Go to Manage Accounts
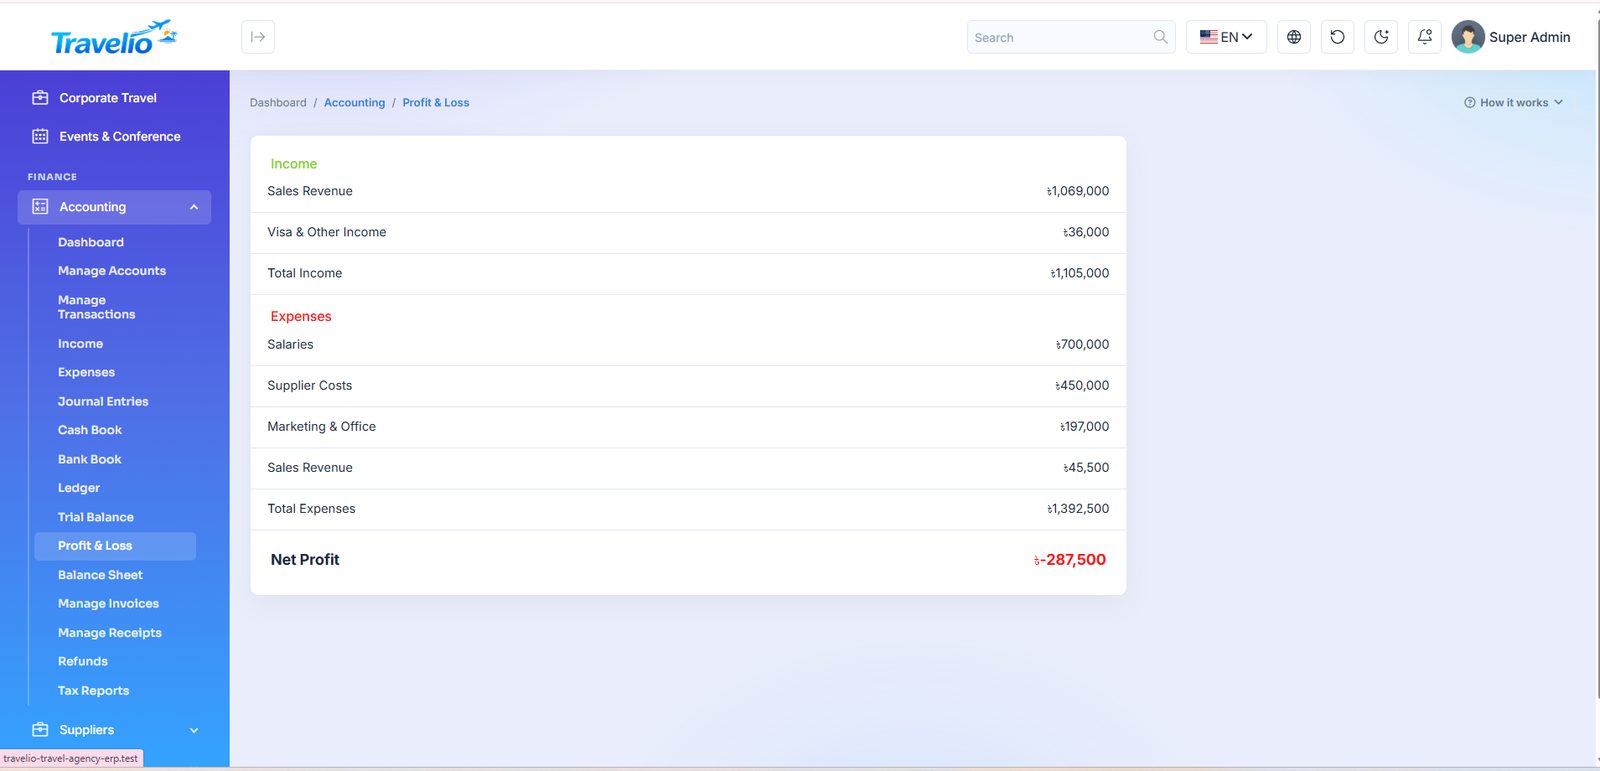The image size is (1600, 771). click(x=112, y=271)
